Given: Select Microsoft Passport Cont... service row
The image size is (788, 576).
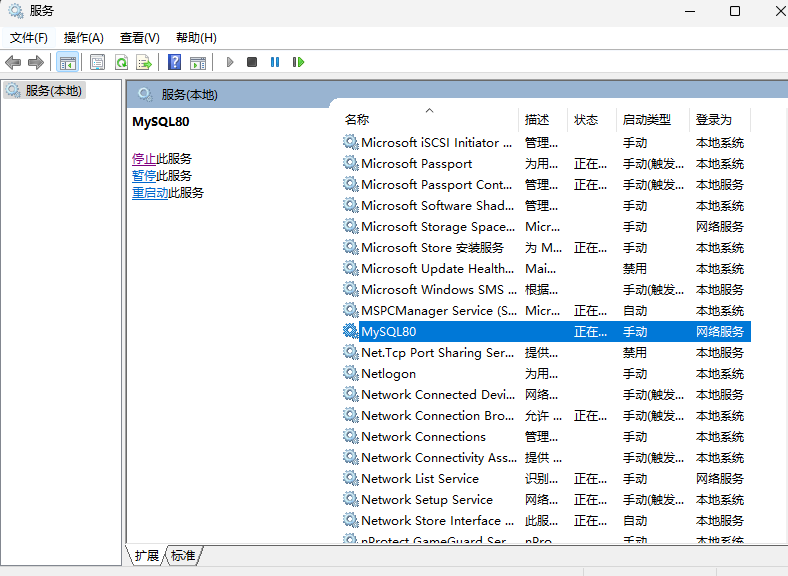Looking at the screenshot, I should (547, 184).
